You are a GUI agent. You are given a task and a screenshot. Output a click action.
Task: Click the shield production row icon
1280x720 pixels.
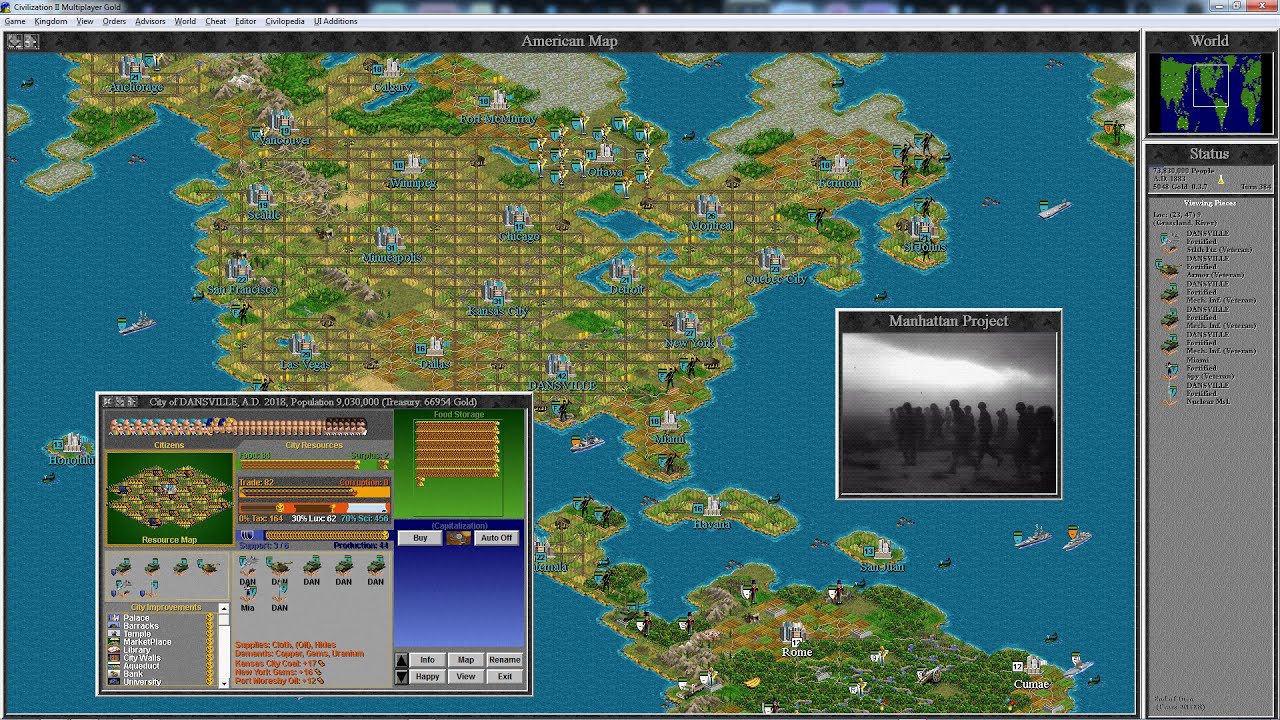point(246,535)
